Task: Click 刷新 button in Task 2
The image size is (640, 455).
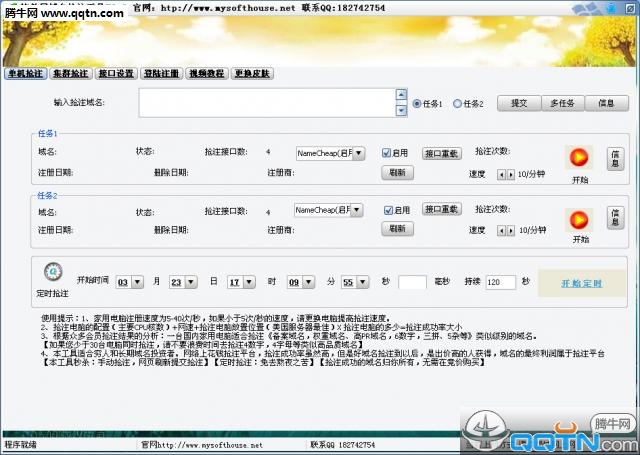Action: click(x=398, y=229)
